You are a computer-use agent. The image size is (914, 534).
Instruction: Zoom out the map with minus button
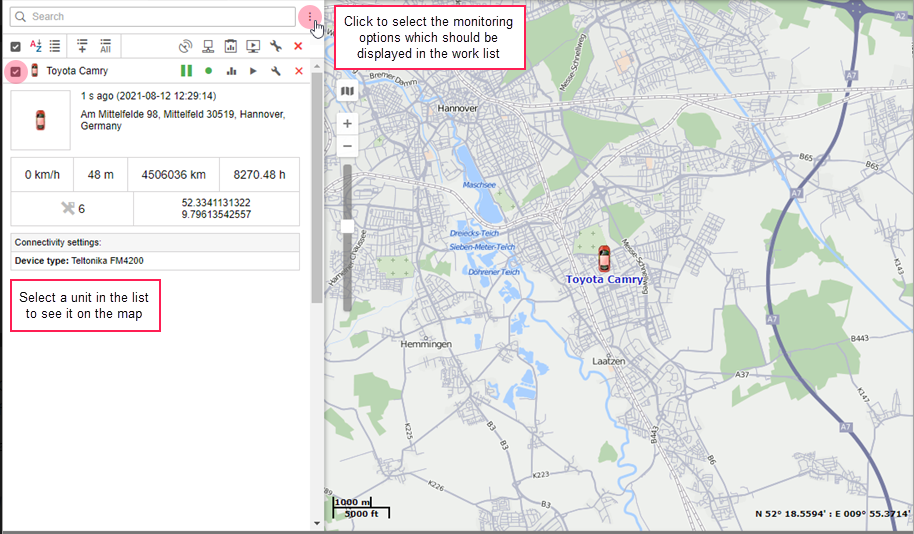click(347, 146)
